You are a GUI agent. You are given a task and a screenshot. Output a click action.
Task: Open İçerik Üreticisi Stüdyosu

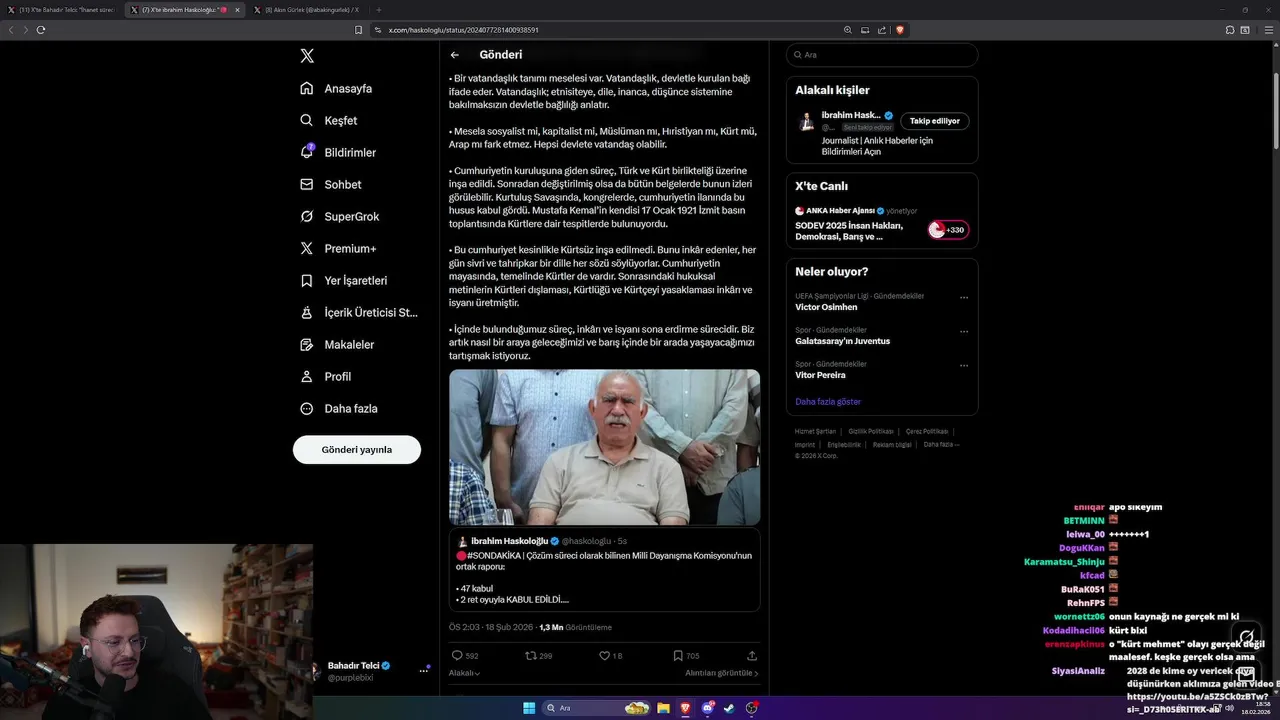tap(359, 312)
